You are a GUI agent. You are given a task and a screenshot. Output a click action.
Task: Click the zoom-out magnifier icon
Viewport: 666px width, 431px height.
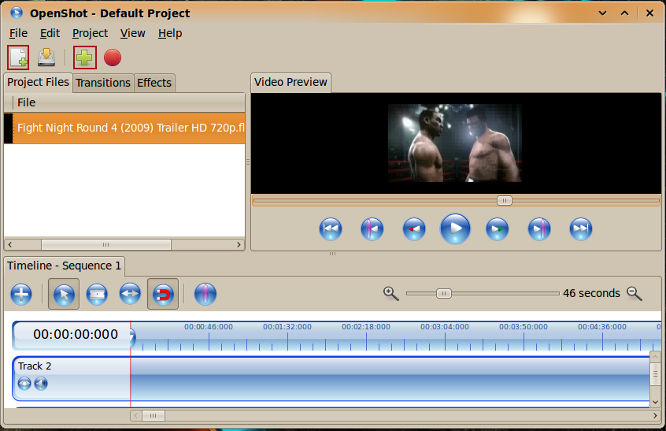(635, 293)
